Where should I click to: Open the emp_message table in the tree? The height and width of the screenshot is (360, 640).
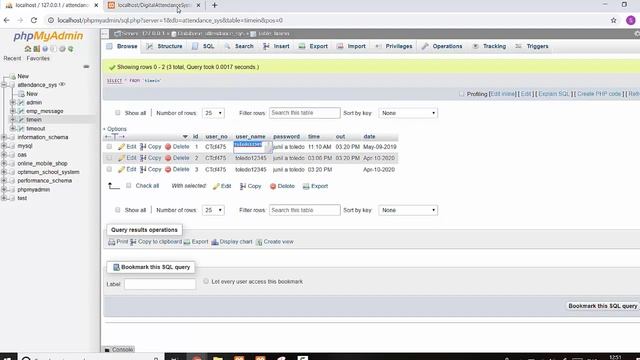pos(44,111)
